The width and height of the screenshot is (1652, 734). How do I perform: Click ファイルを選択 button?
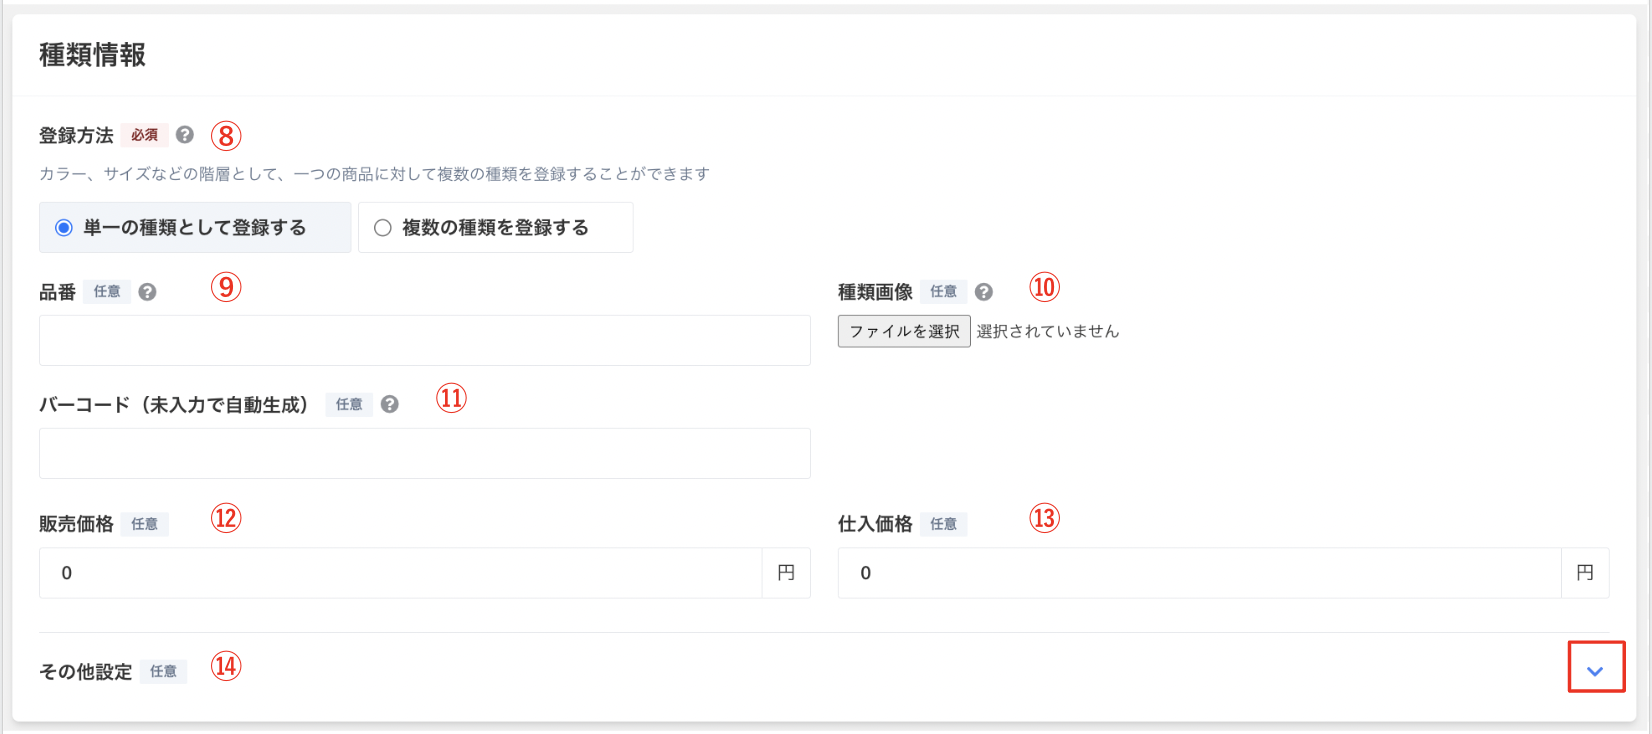click(x=904, y=331)
